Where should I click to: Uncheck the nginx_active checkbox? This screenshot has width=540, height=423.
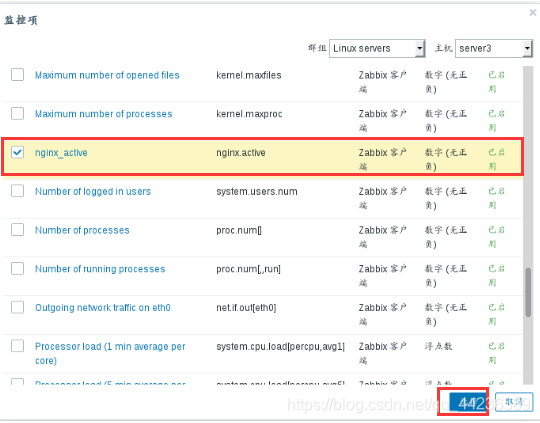[17, 152]
